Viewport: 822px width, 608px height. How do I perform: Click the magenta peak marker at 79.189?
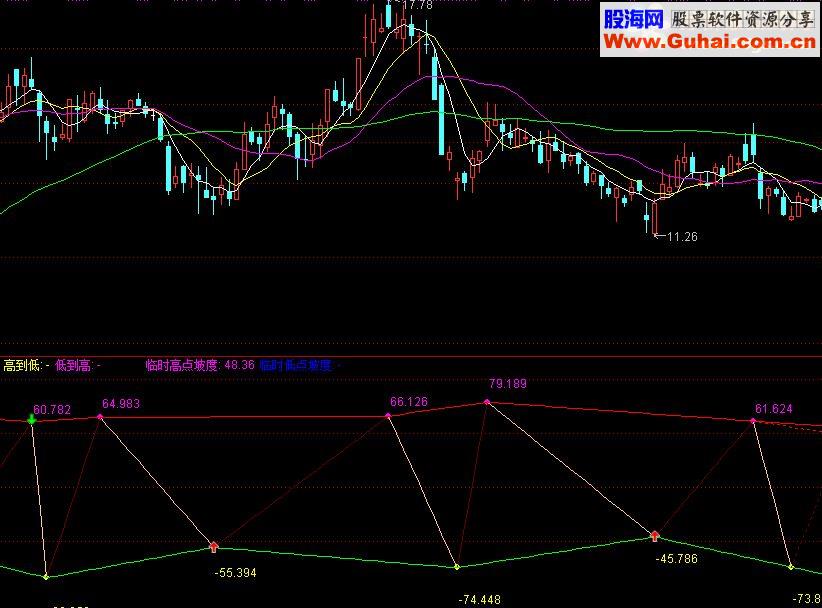(487, 402)
